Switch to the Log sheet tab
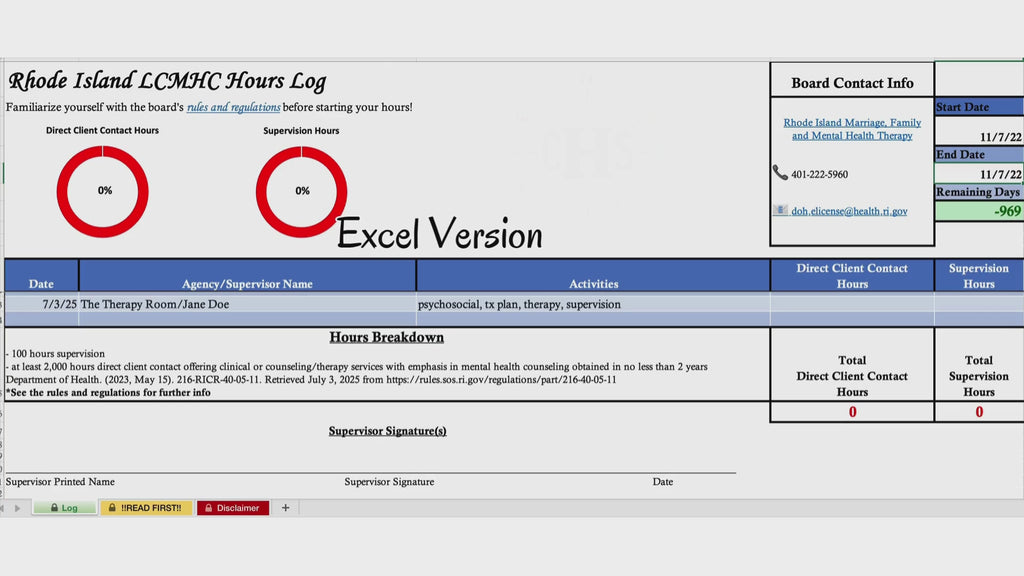 (x=65, y=507)
